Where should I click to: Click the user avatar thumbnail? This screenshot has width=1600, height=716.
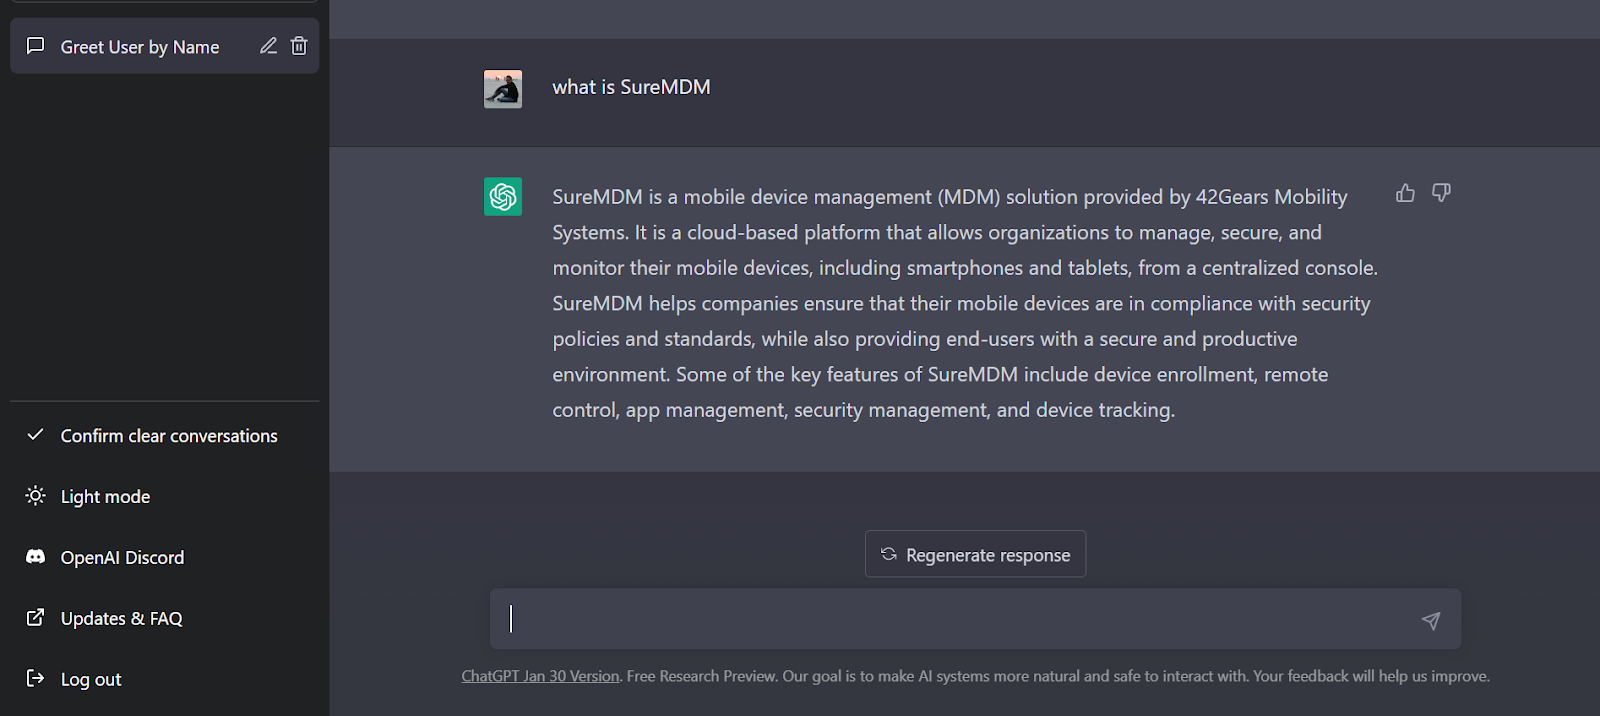[x=503, y=89]
